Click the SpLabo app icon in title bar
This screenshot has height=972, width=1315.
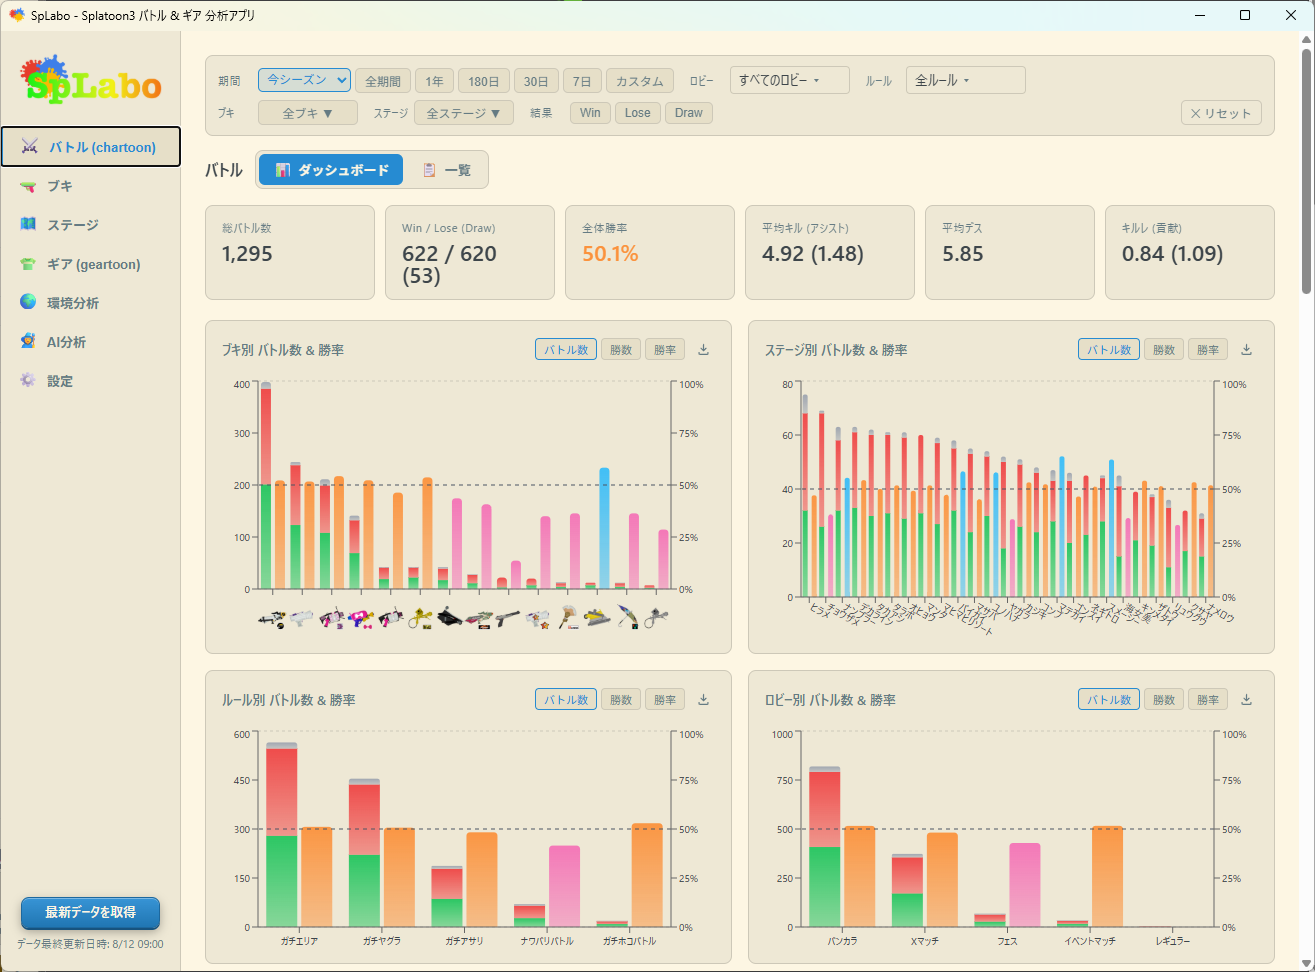[17, 15]
